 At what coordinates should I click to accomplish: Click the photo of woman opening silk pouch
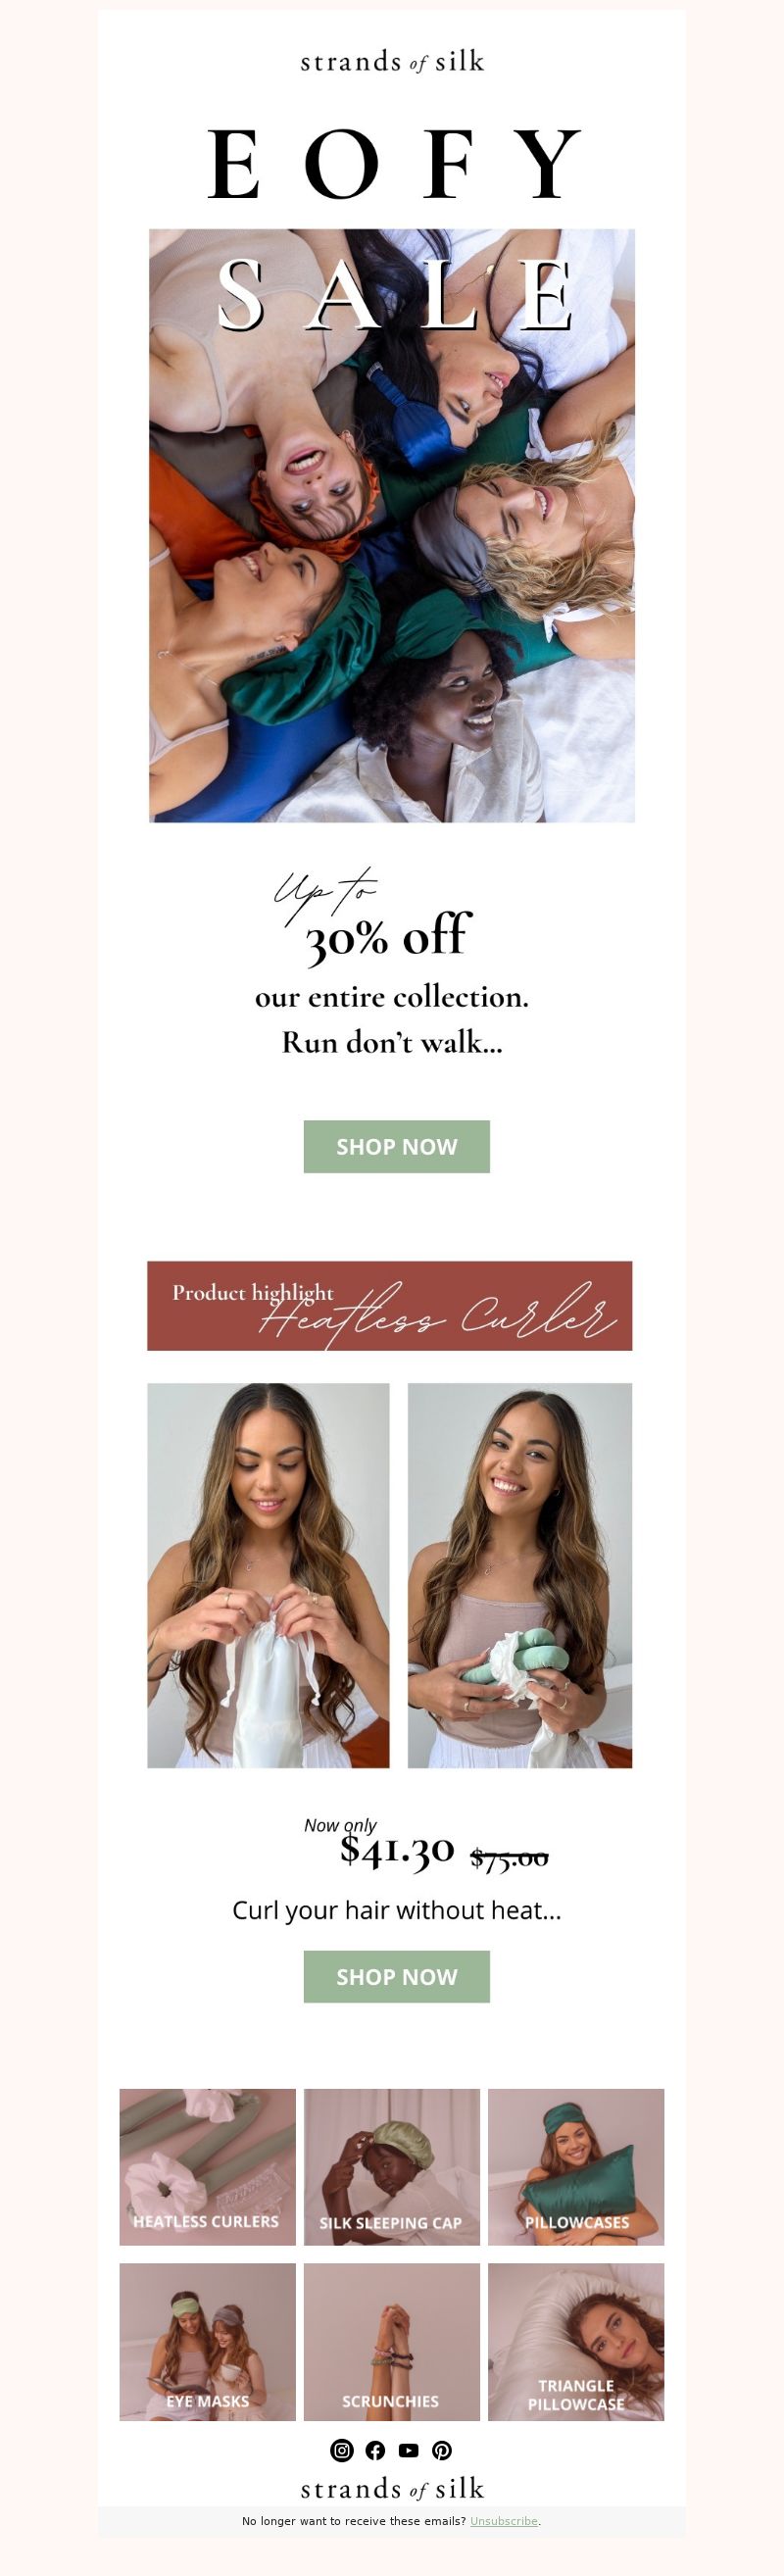coord(268,1575)
